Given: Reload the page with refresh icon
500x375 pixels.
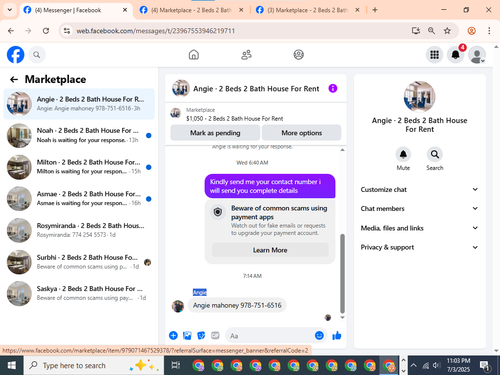Looking at the screenshot, I should pyautogui.click(x=46, y=31).
